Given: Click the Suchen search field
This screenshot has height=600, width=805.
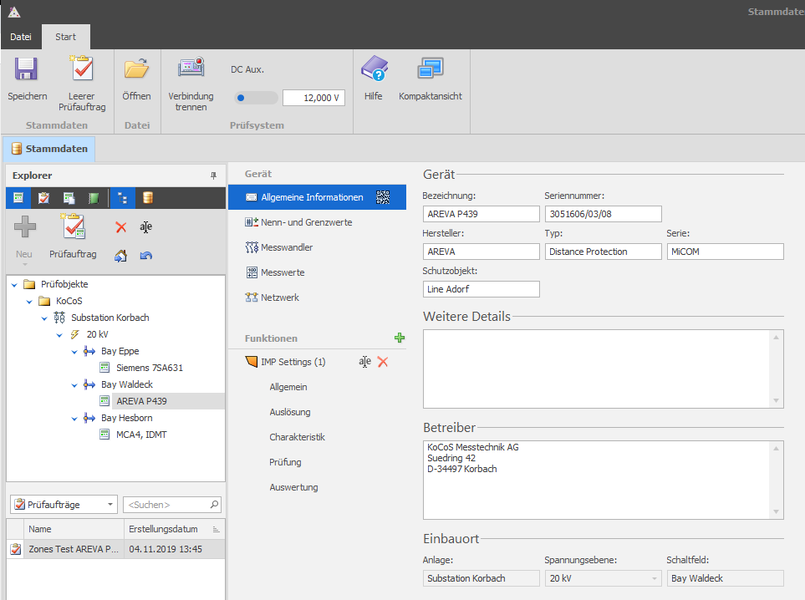Looking at the screenshot, I should [x=172, y=505].
